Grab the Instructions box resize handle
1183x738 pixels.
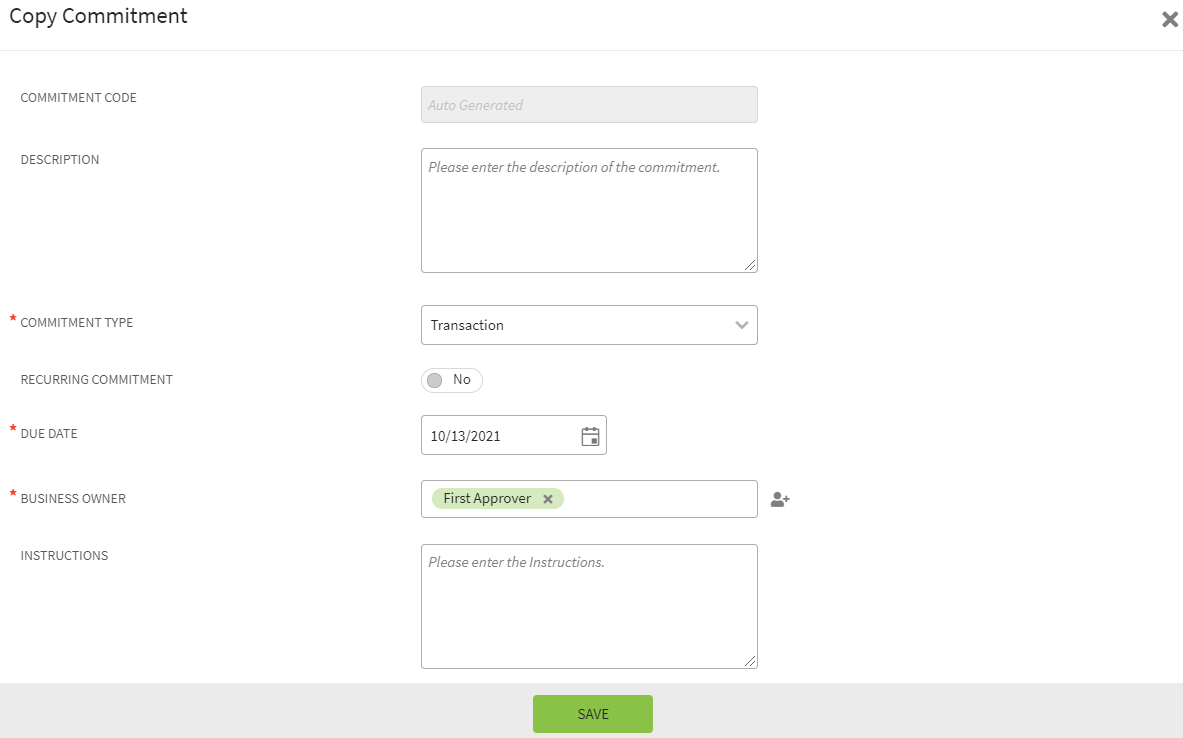click(x=750, y=661)
